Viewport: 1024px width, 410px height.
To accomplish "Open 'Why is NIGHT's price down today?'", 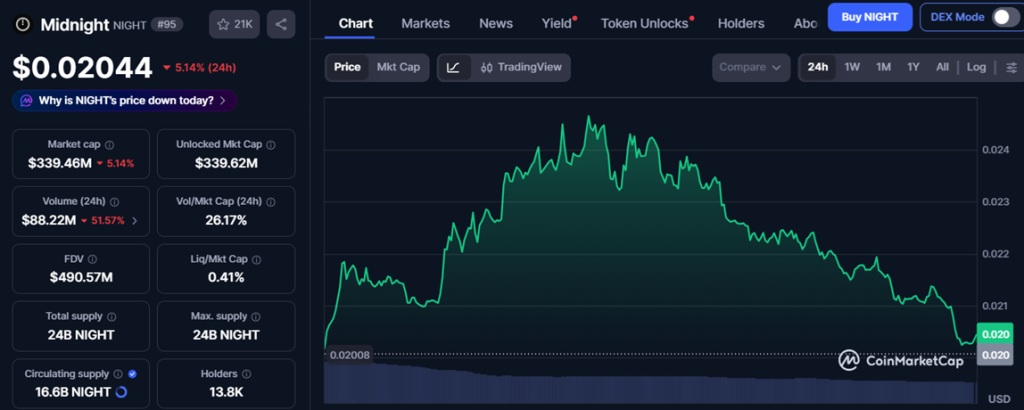I will 125,101.
